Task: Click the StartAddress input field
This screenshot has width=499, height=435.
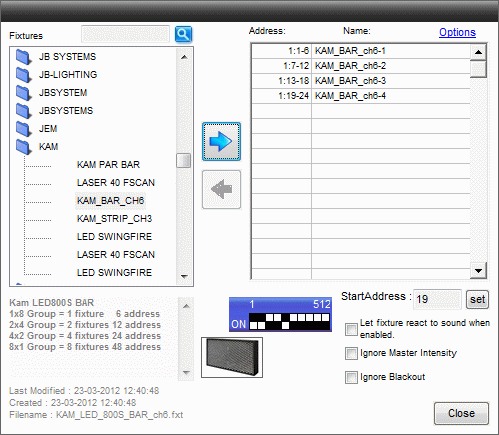Action: (437, 299)
